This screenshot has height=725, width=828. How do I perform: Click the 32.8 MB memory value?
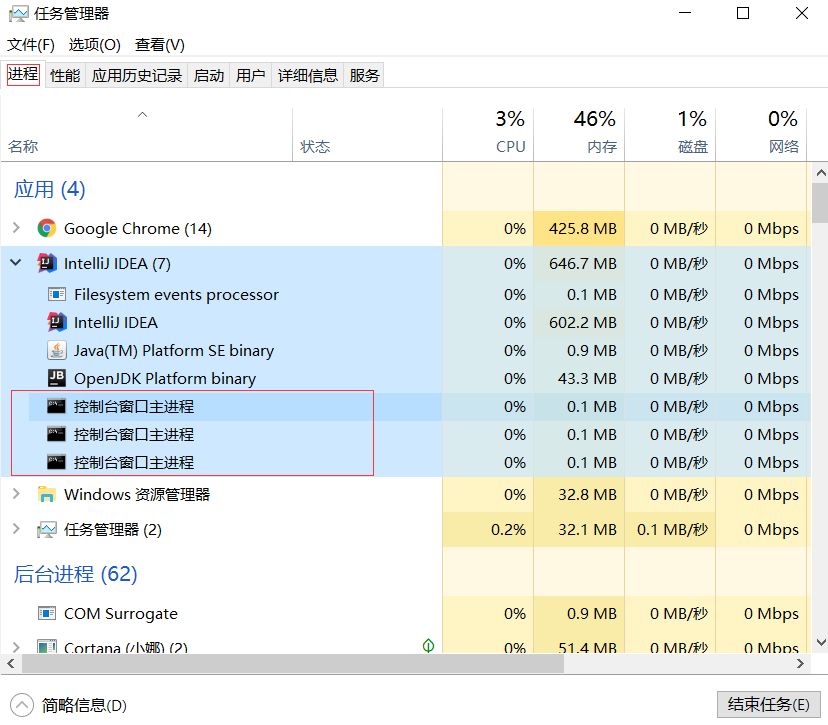coord(587,495)
